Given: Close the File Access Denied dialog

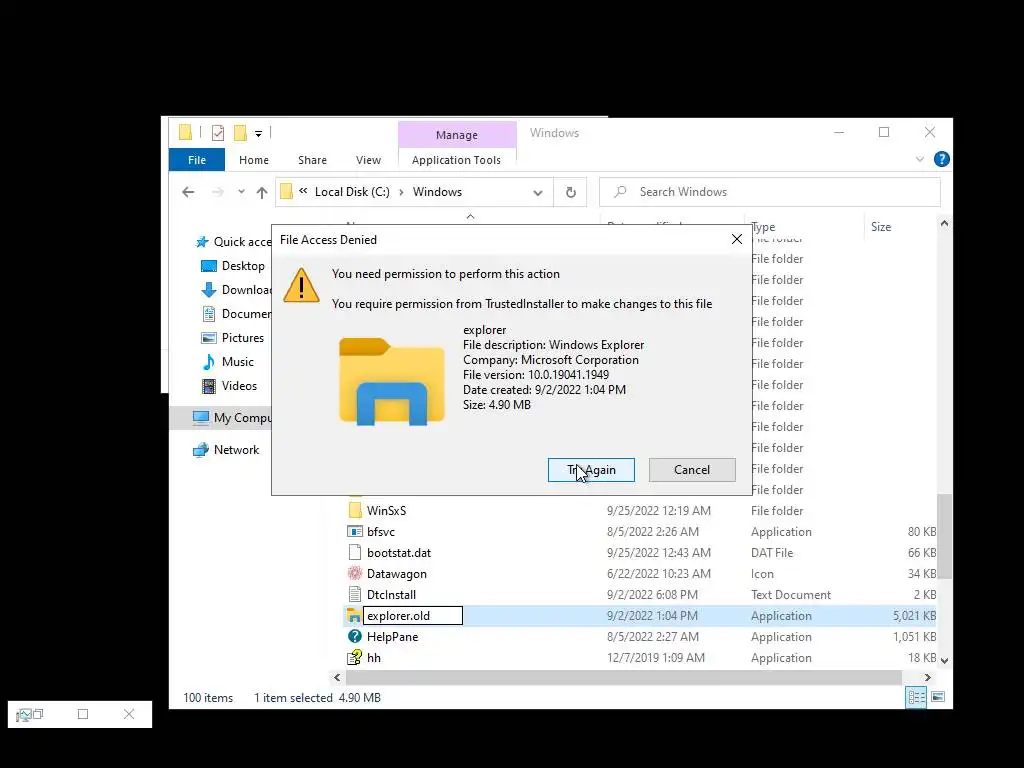Looking at the screenshot, I should 737,239.
